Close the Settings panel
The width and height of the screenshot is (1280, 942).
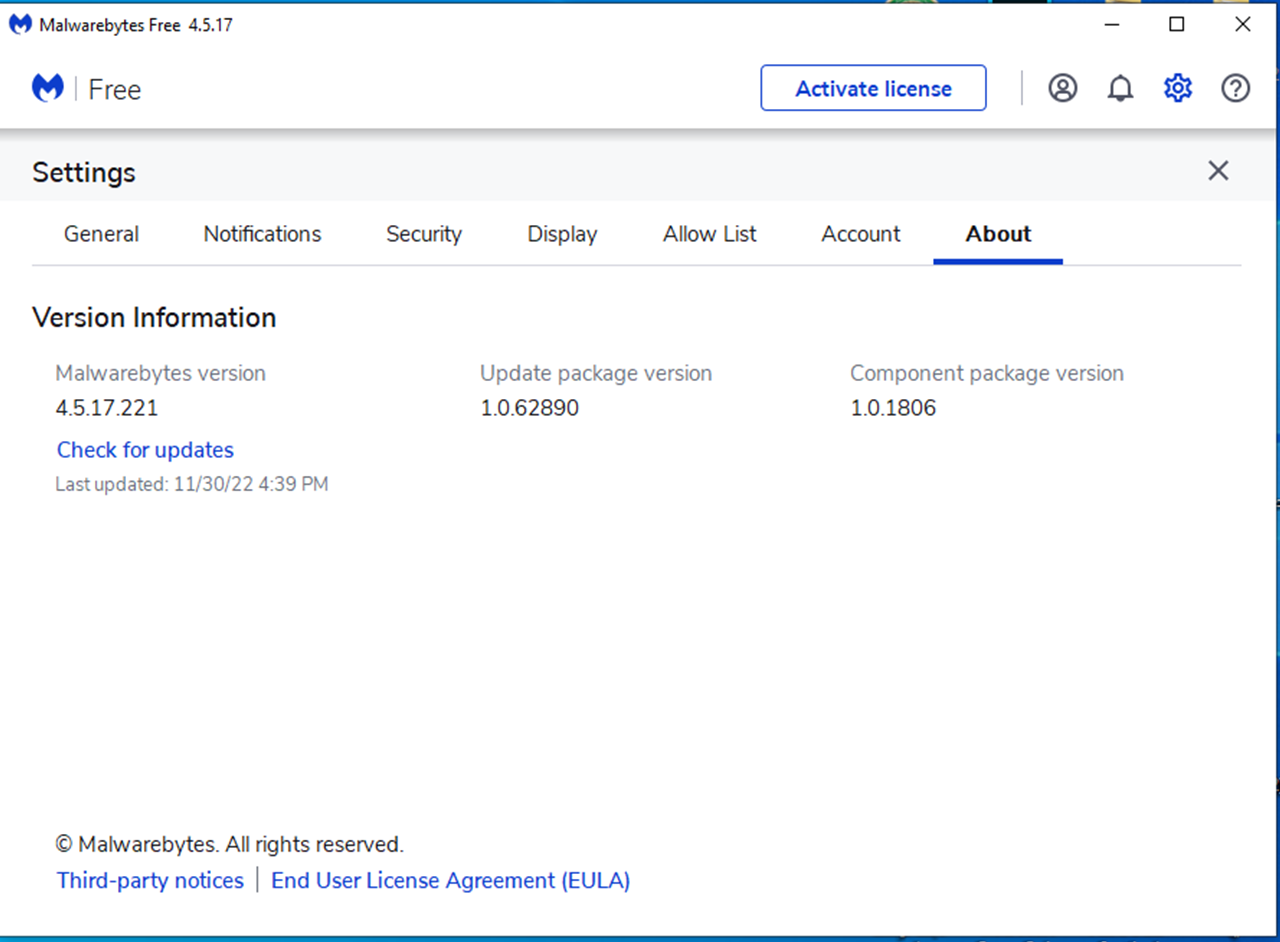[x=1218, y=171]
